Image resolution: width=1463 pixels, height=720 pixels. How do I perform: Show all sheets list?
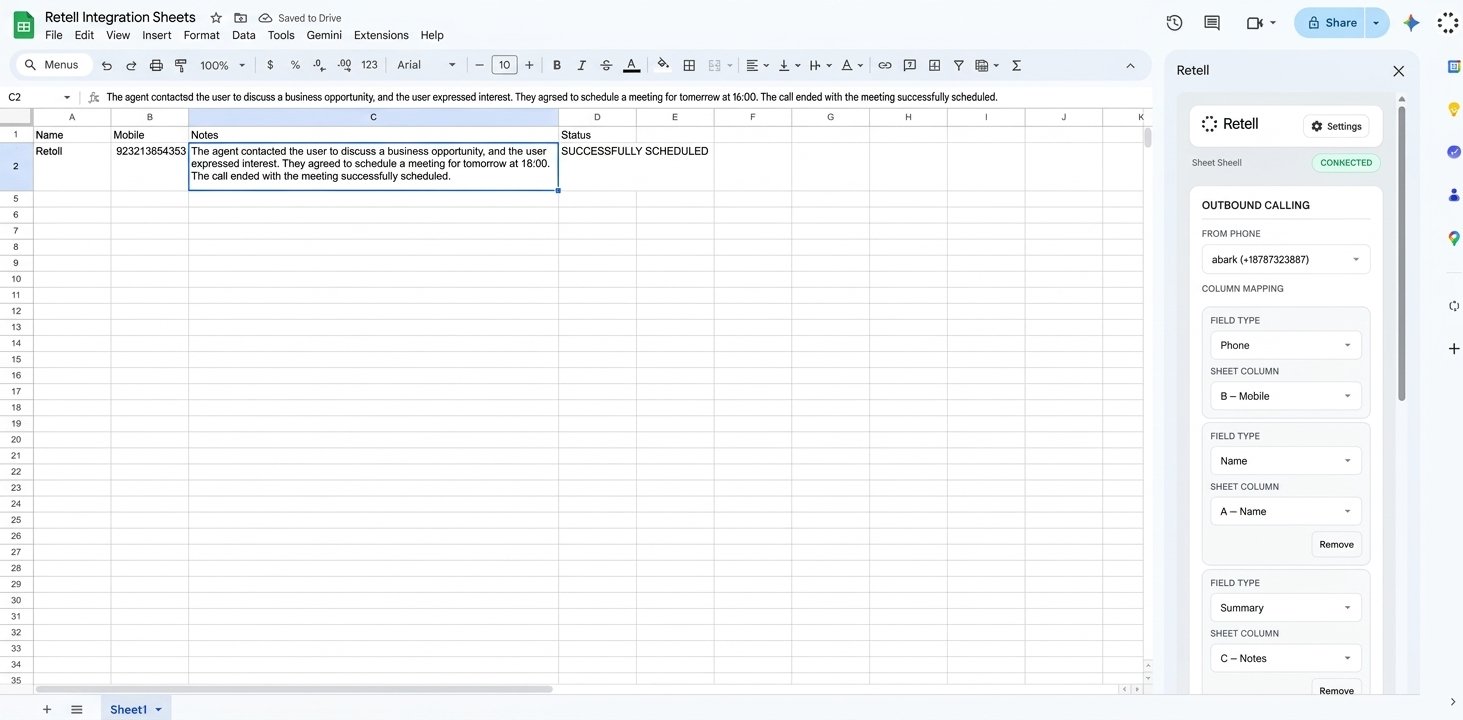pyautogui.click(x=77, y=709)
